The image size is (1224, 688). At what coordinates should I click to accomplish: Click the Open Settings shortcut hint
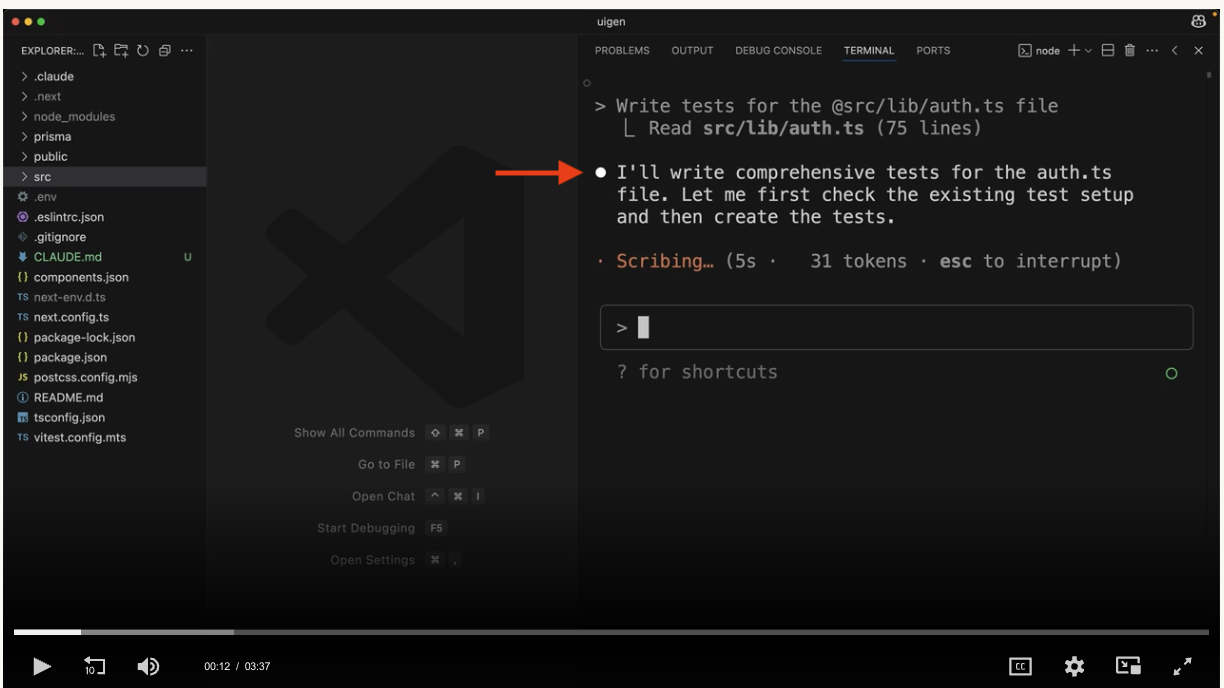[396, 560]
